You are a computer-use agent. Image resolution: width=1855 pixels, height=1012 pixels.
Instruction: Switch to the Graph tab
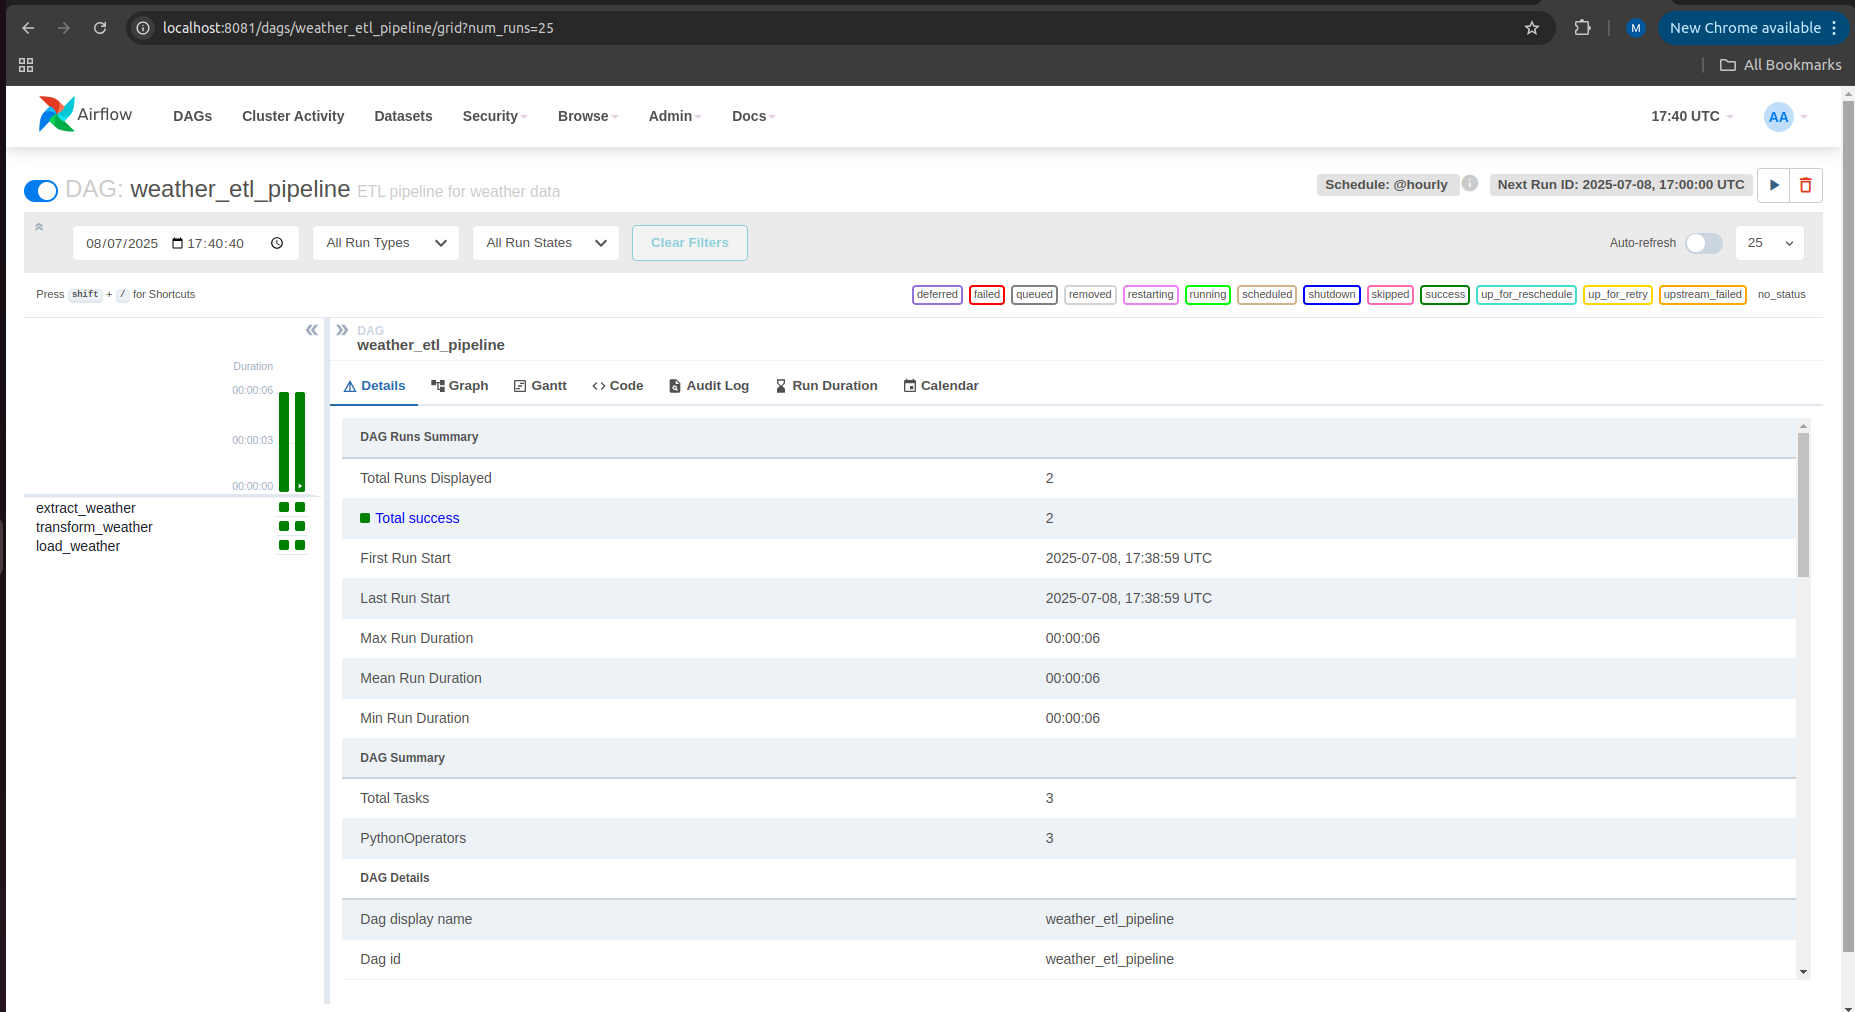[x=460, y=386]
